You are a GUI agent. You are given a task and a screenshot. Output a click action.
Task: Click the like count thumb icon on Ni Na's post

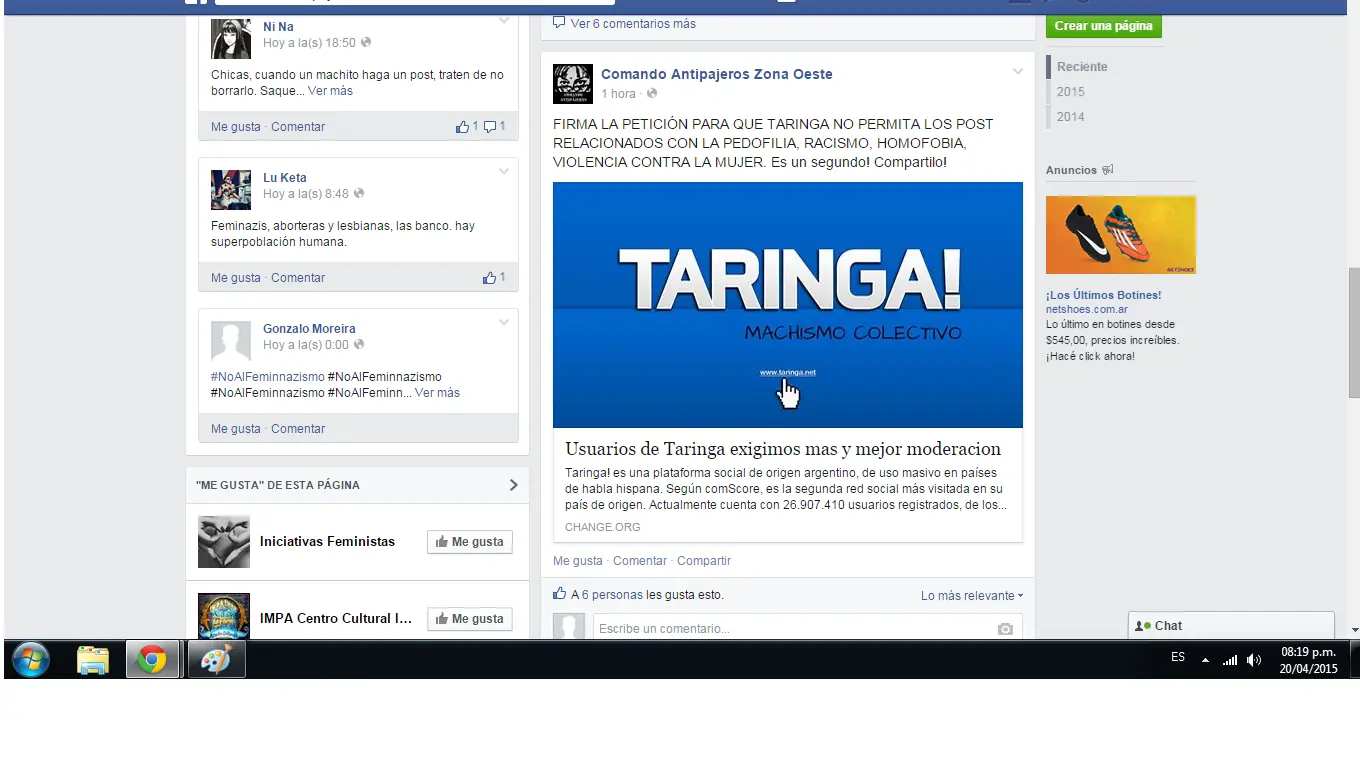click(x=462, y=127)
